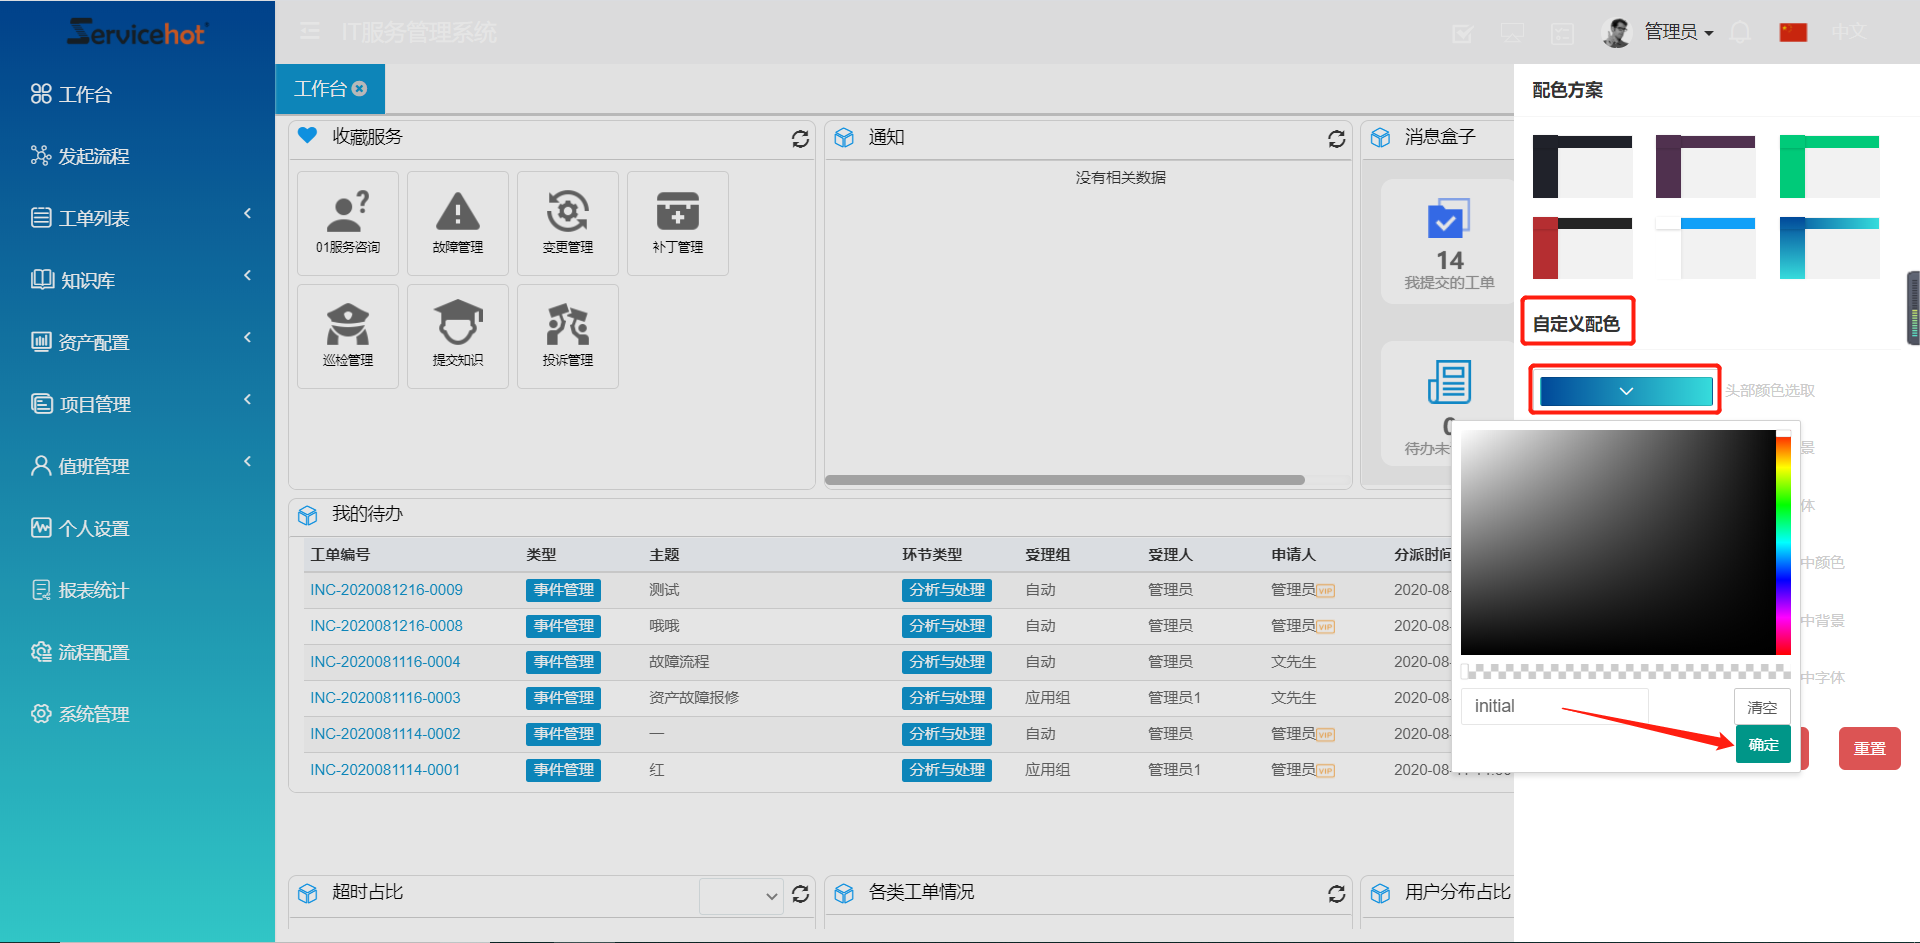Open the 故障管理 service icon

point(457,223)
